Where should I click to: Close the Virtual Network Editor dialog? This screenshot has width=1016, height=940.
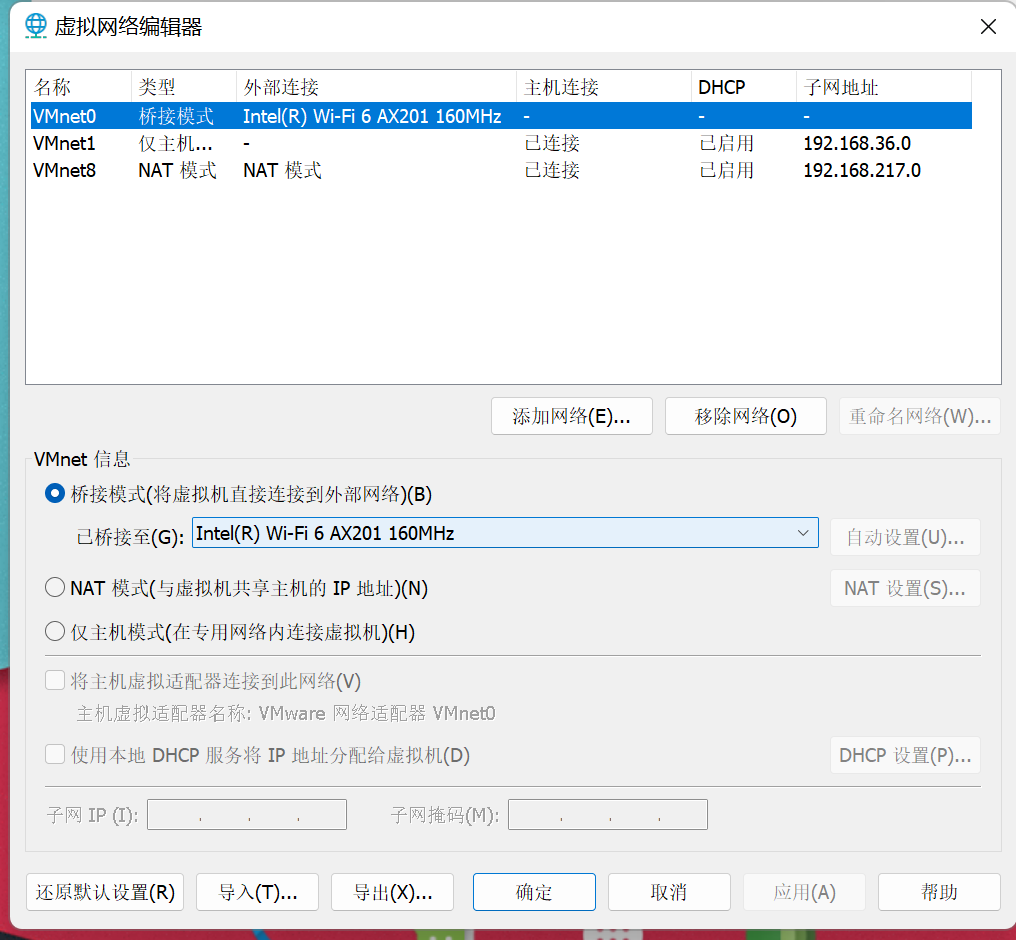(988, 27)
